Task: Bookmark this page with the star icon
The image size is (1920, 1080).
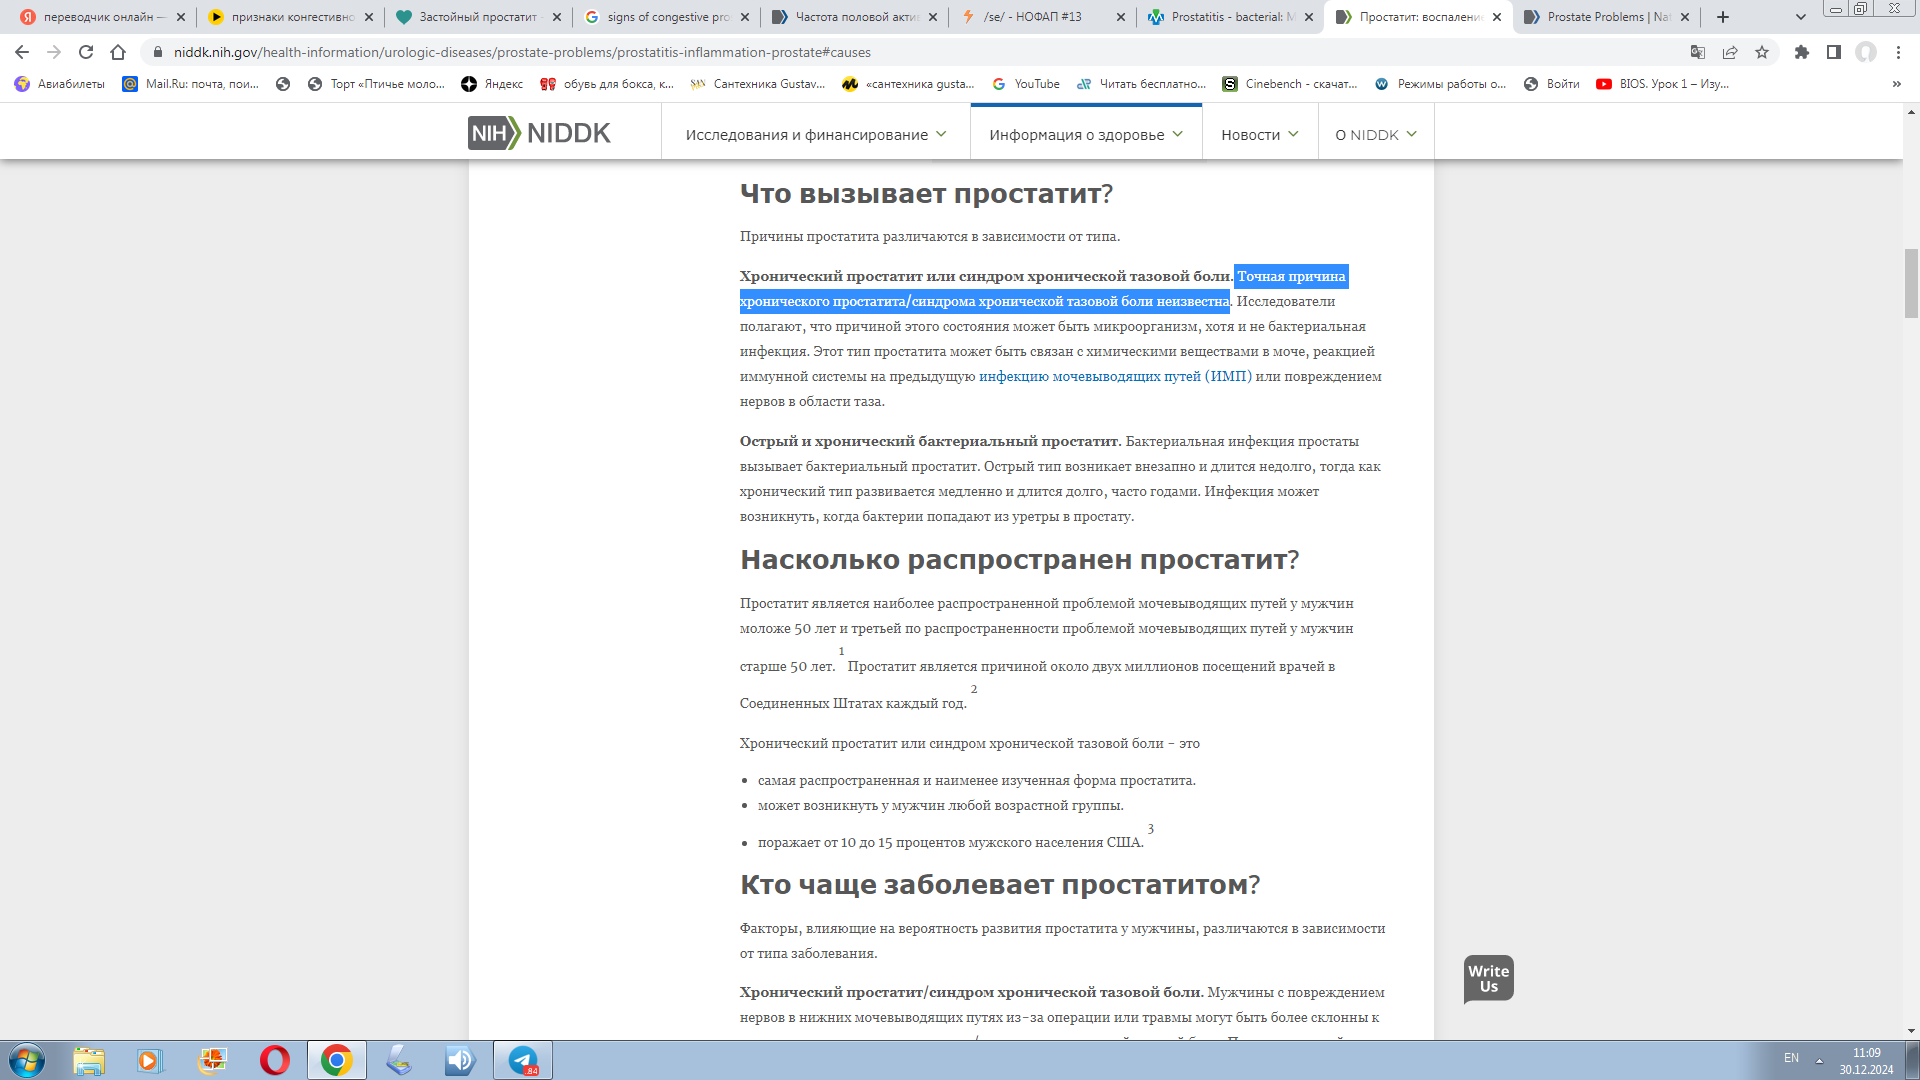Action: pos(1762,52)
